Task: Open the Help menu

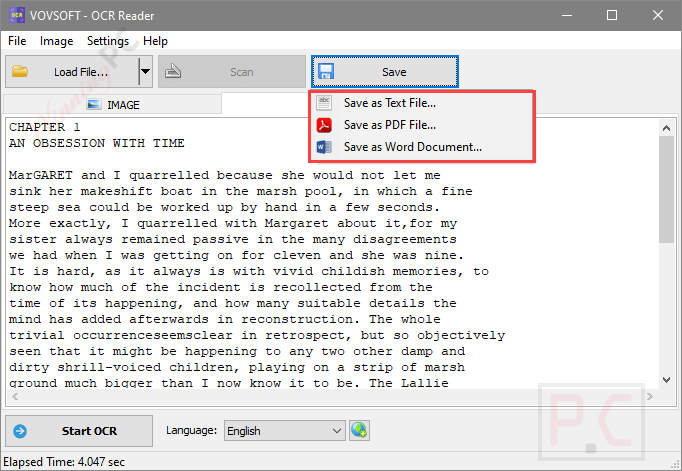Action: (x=155, y=41)
